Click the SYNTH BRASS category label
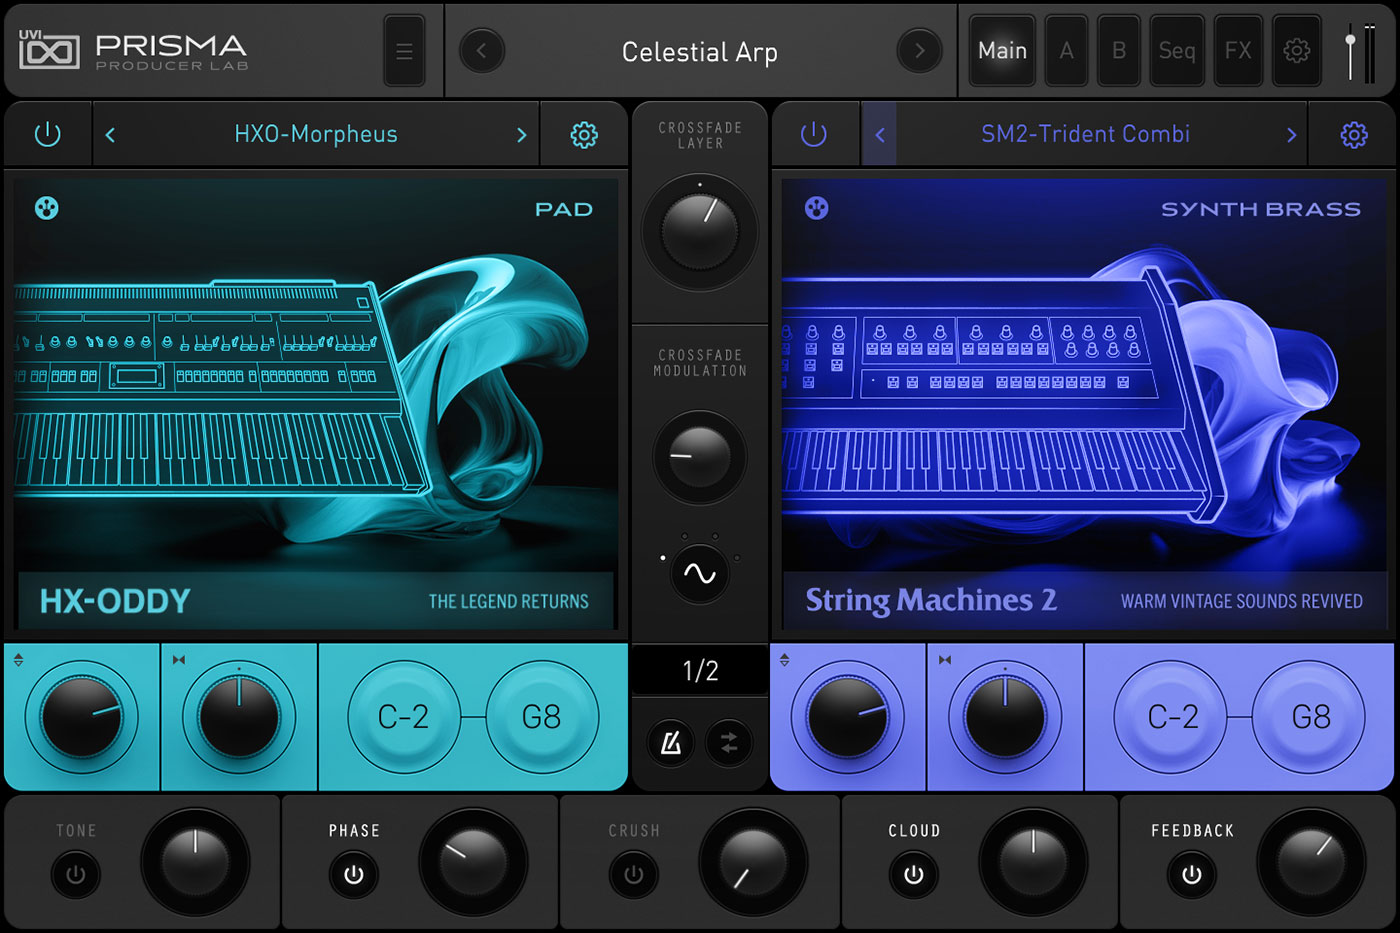This screenshot has width=1400, height=933. pos(1261,209)
